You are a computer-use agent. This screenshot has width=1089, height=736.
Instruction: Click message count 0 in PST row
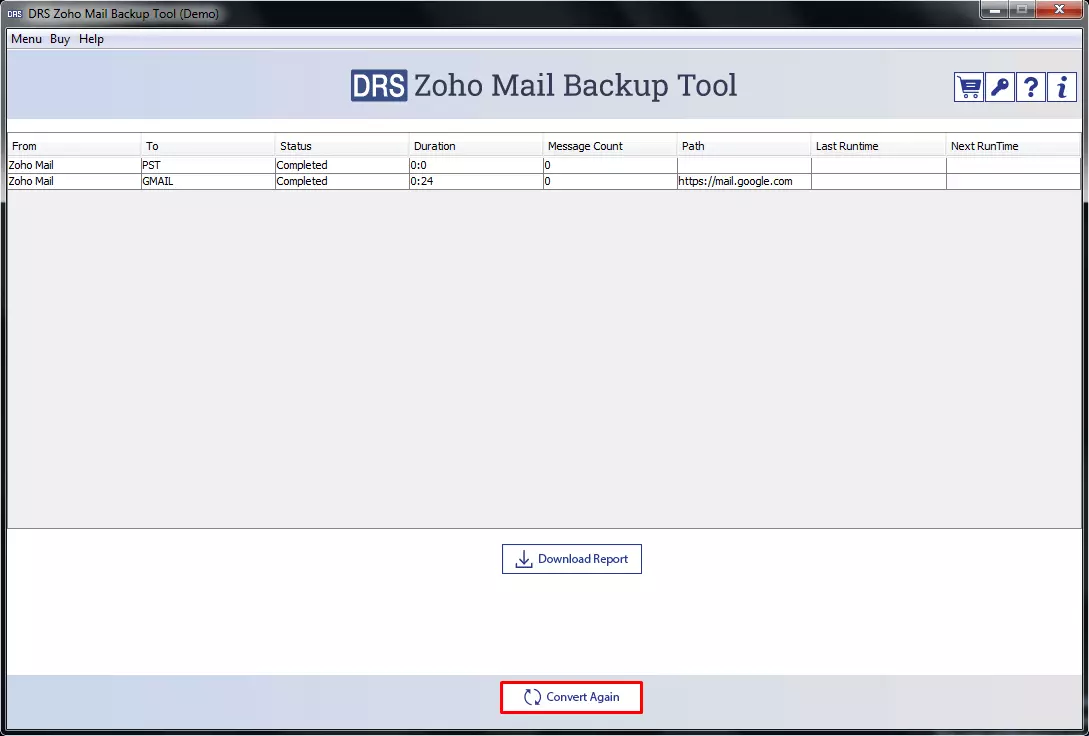coord(610,165)
